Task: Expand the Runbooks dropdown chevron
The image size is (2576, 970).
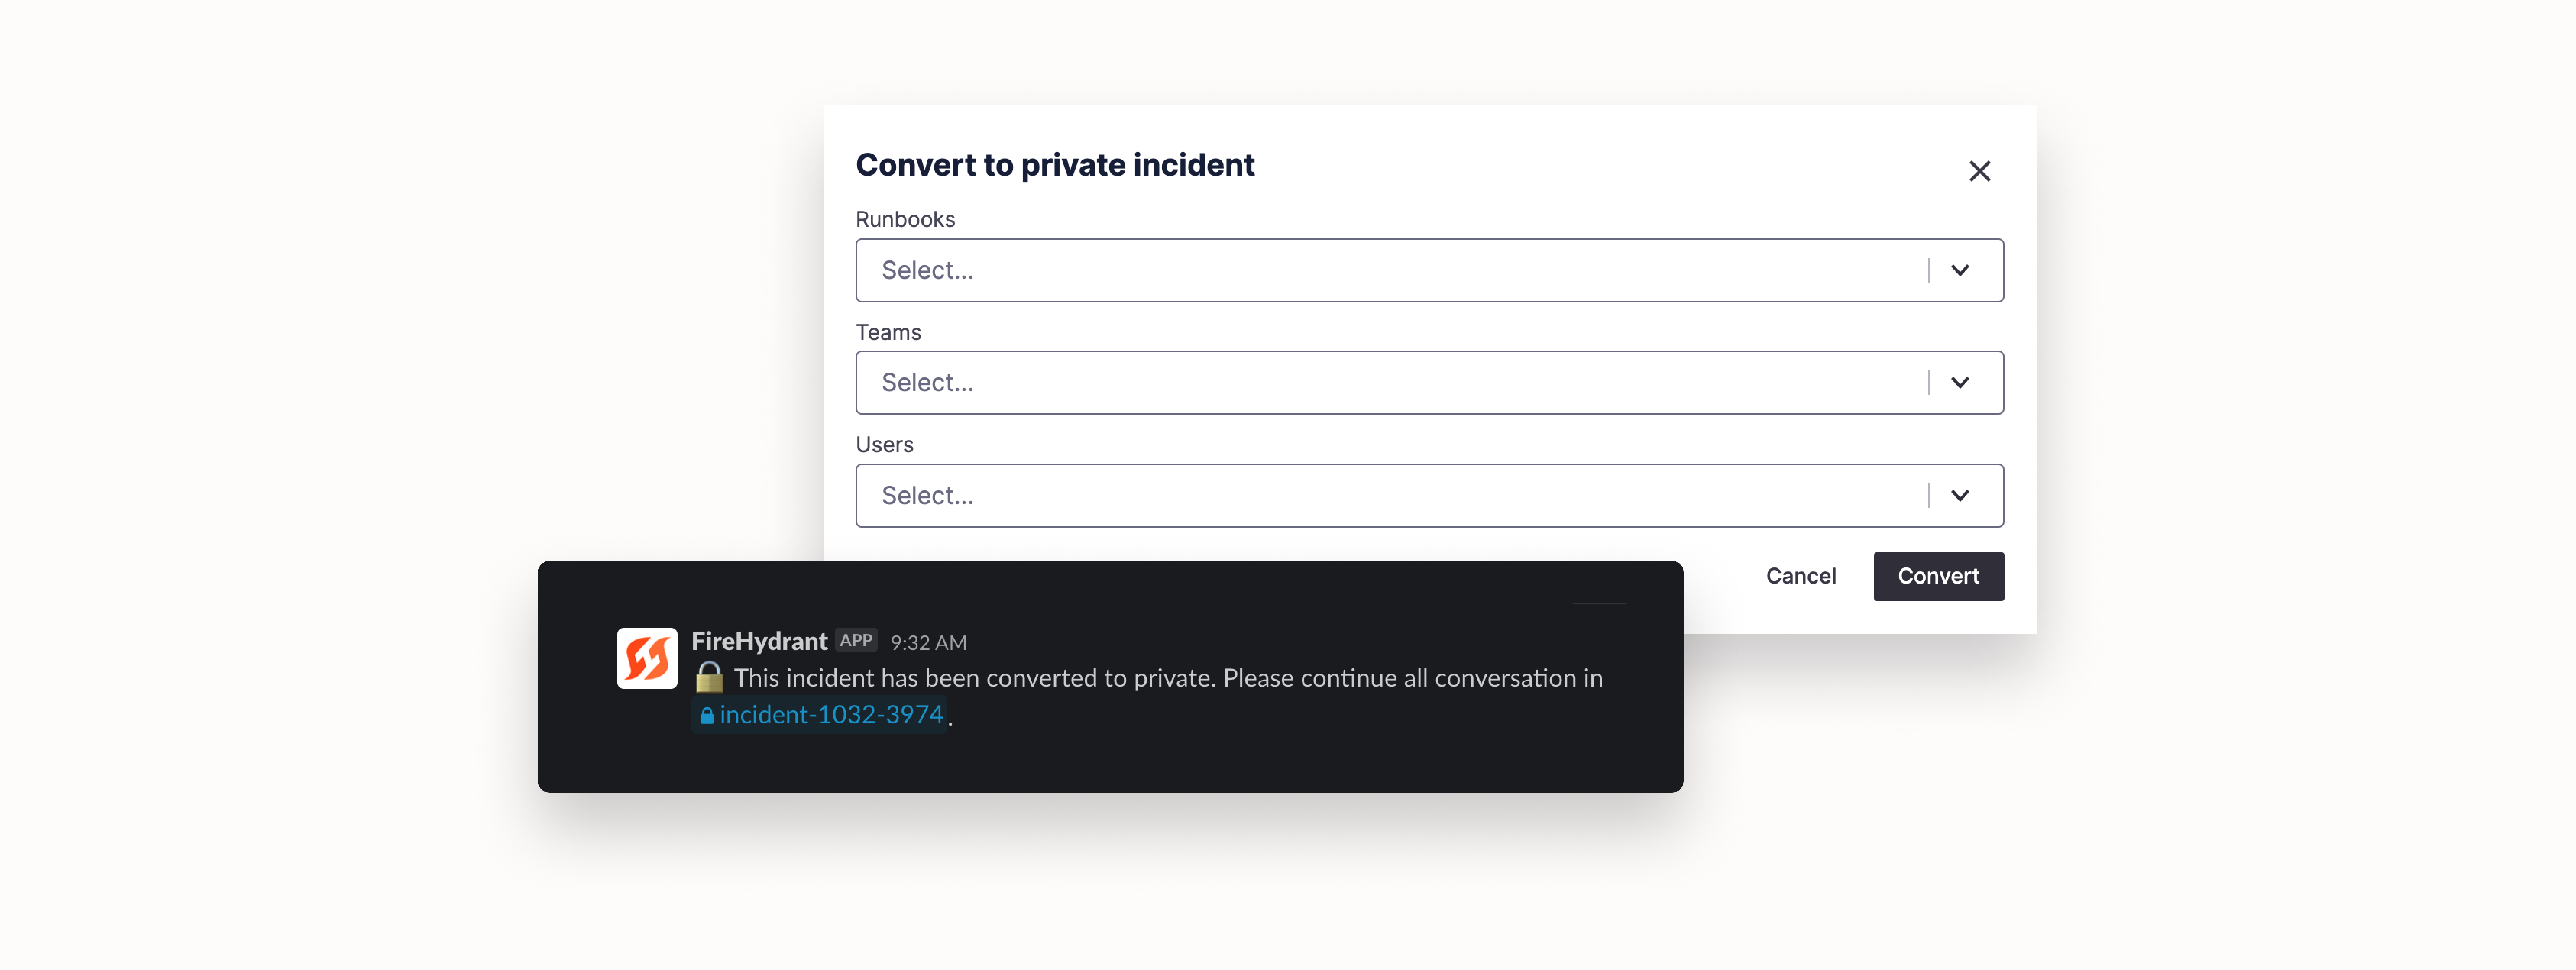Action: [1959, 270]
